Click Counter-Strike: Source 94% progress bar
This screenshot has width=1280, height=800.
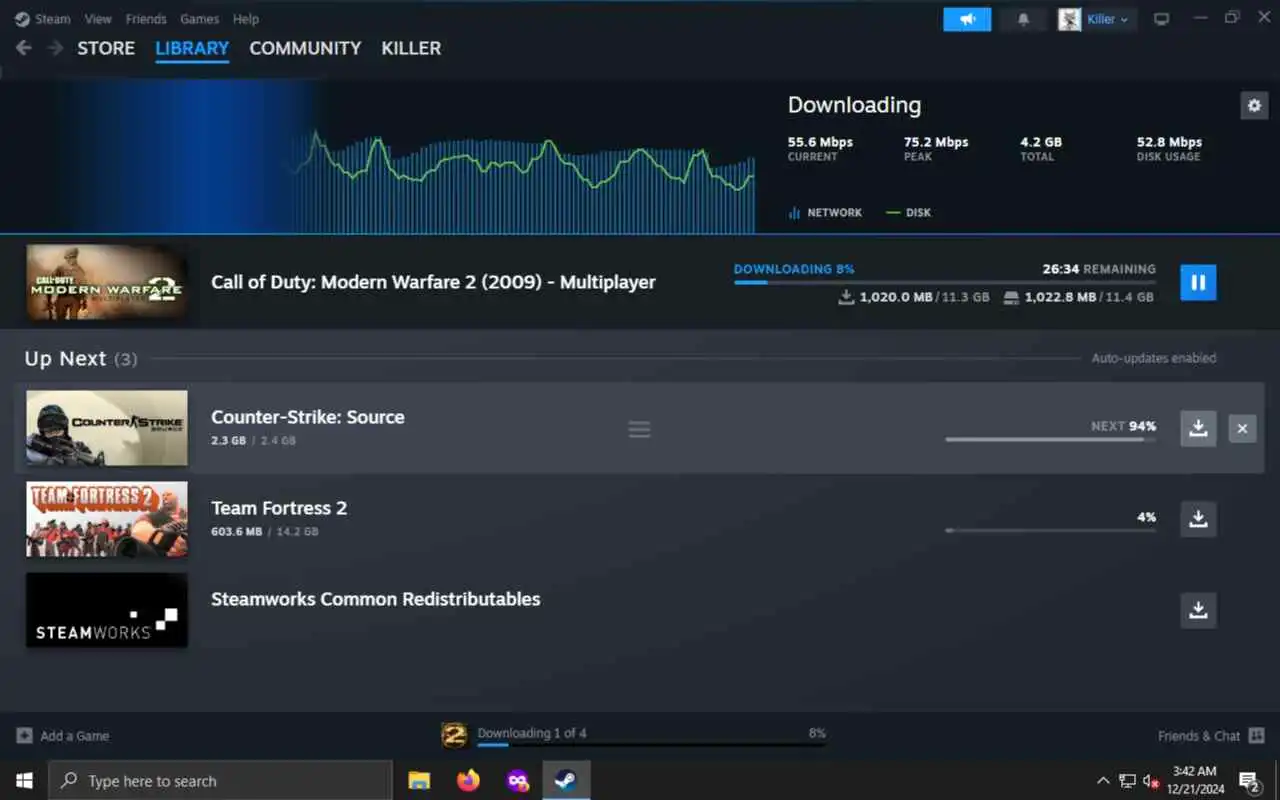pyautogui.click(x=1050, y=439)
